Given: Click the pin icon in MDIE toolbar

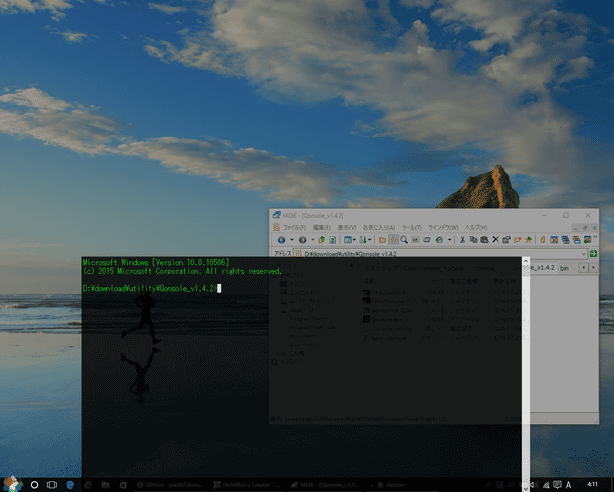Looking at the screenshot, I should [528, 240].
